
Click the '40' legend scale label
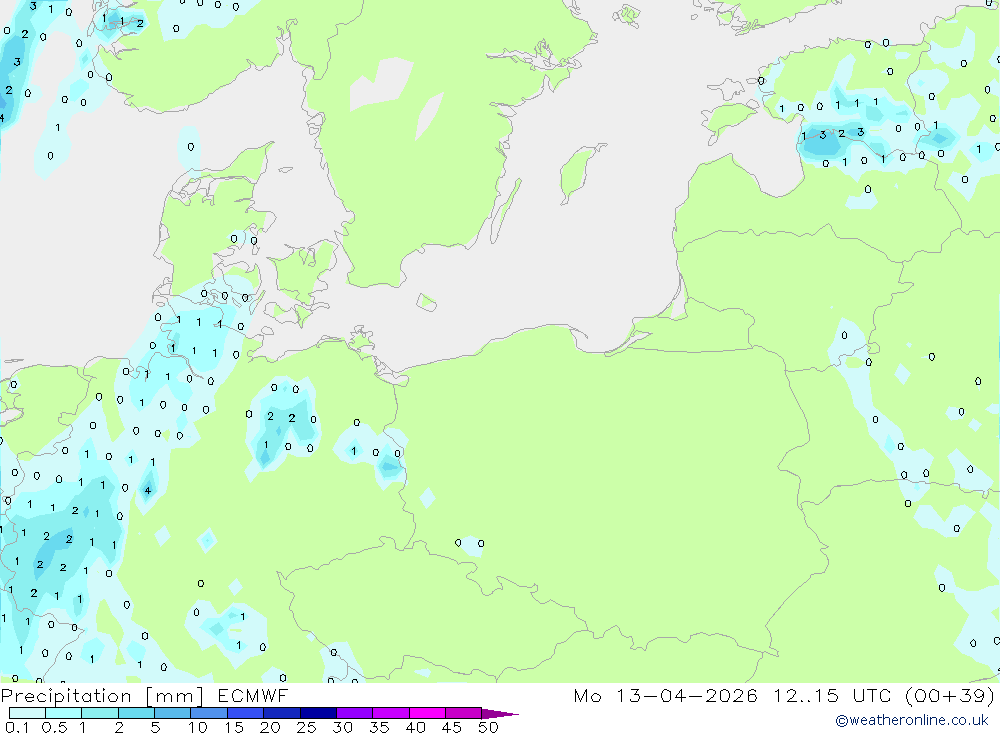(x=416, y=727)
